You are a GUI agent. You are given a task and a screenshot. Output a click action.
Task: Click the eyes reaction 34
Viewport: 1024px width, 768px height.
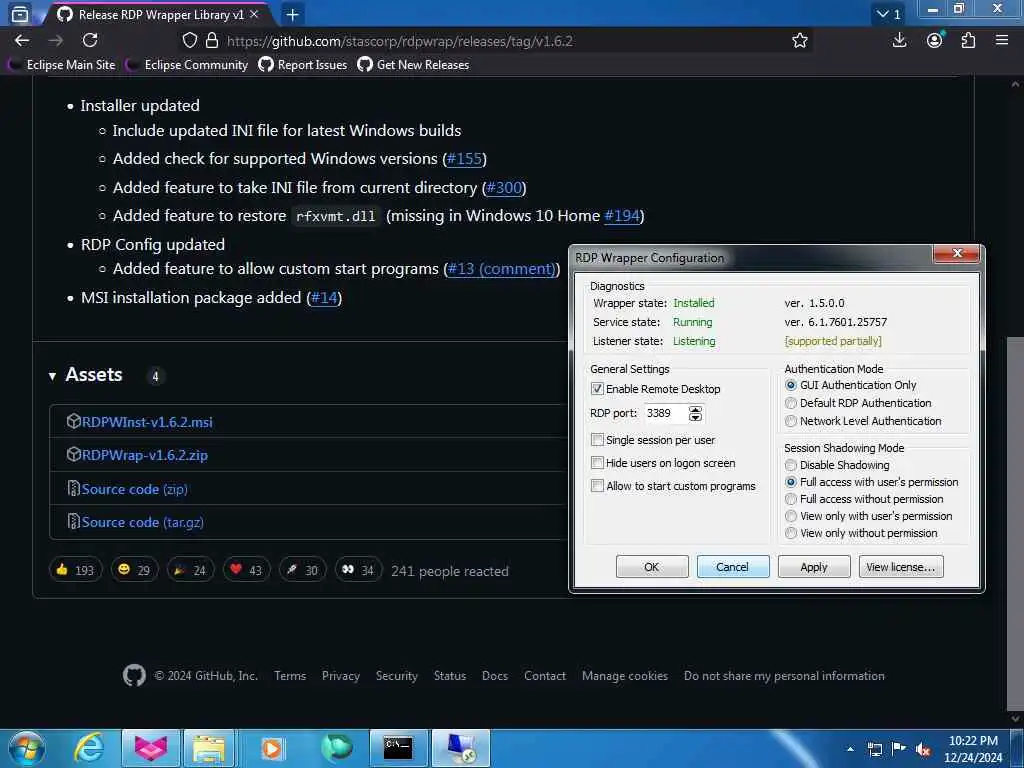click(358, 570)
